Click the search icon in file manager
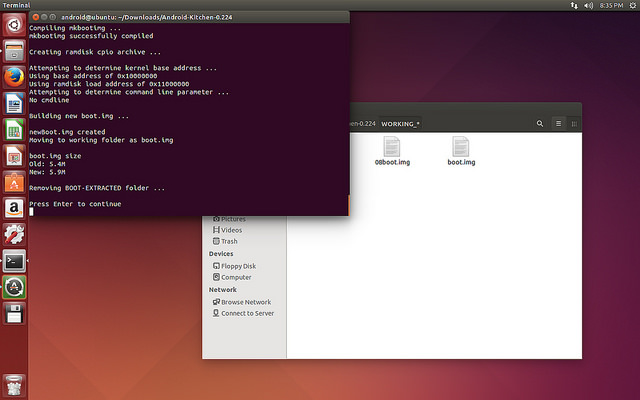Image resolution: width=640 pixels, height=400 pixels. [x=541, y=124]
